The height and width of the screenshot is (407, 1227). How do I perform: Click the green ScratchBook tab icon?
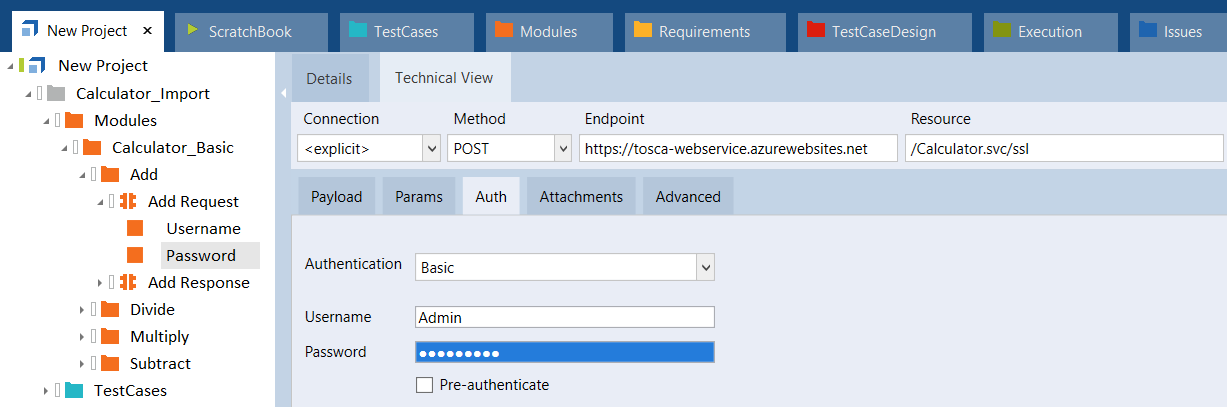pyautogui.click(x=193, y=31)
